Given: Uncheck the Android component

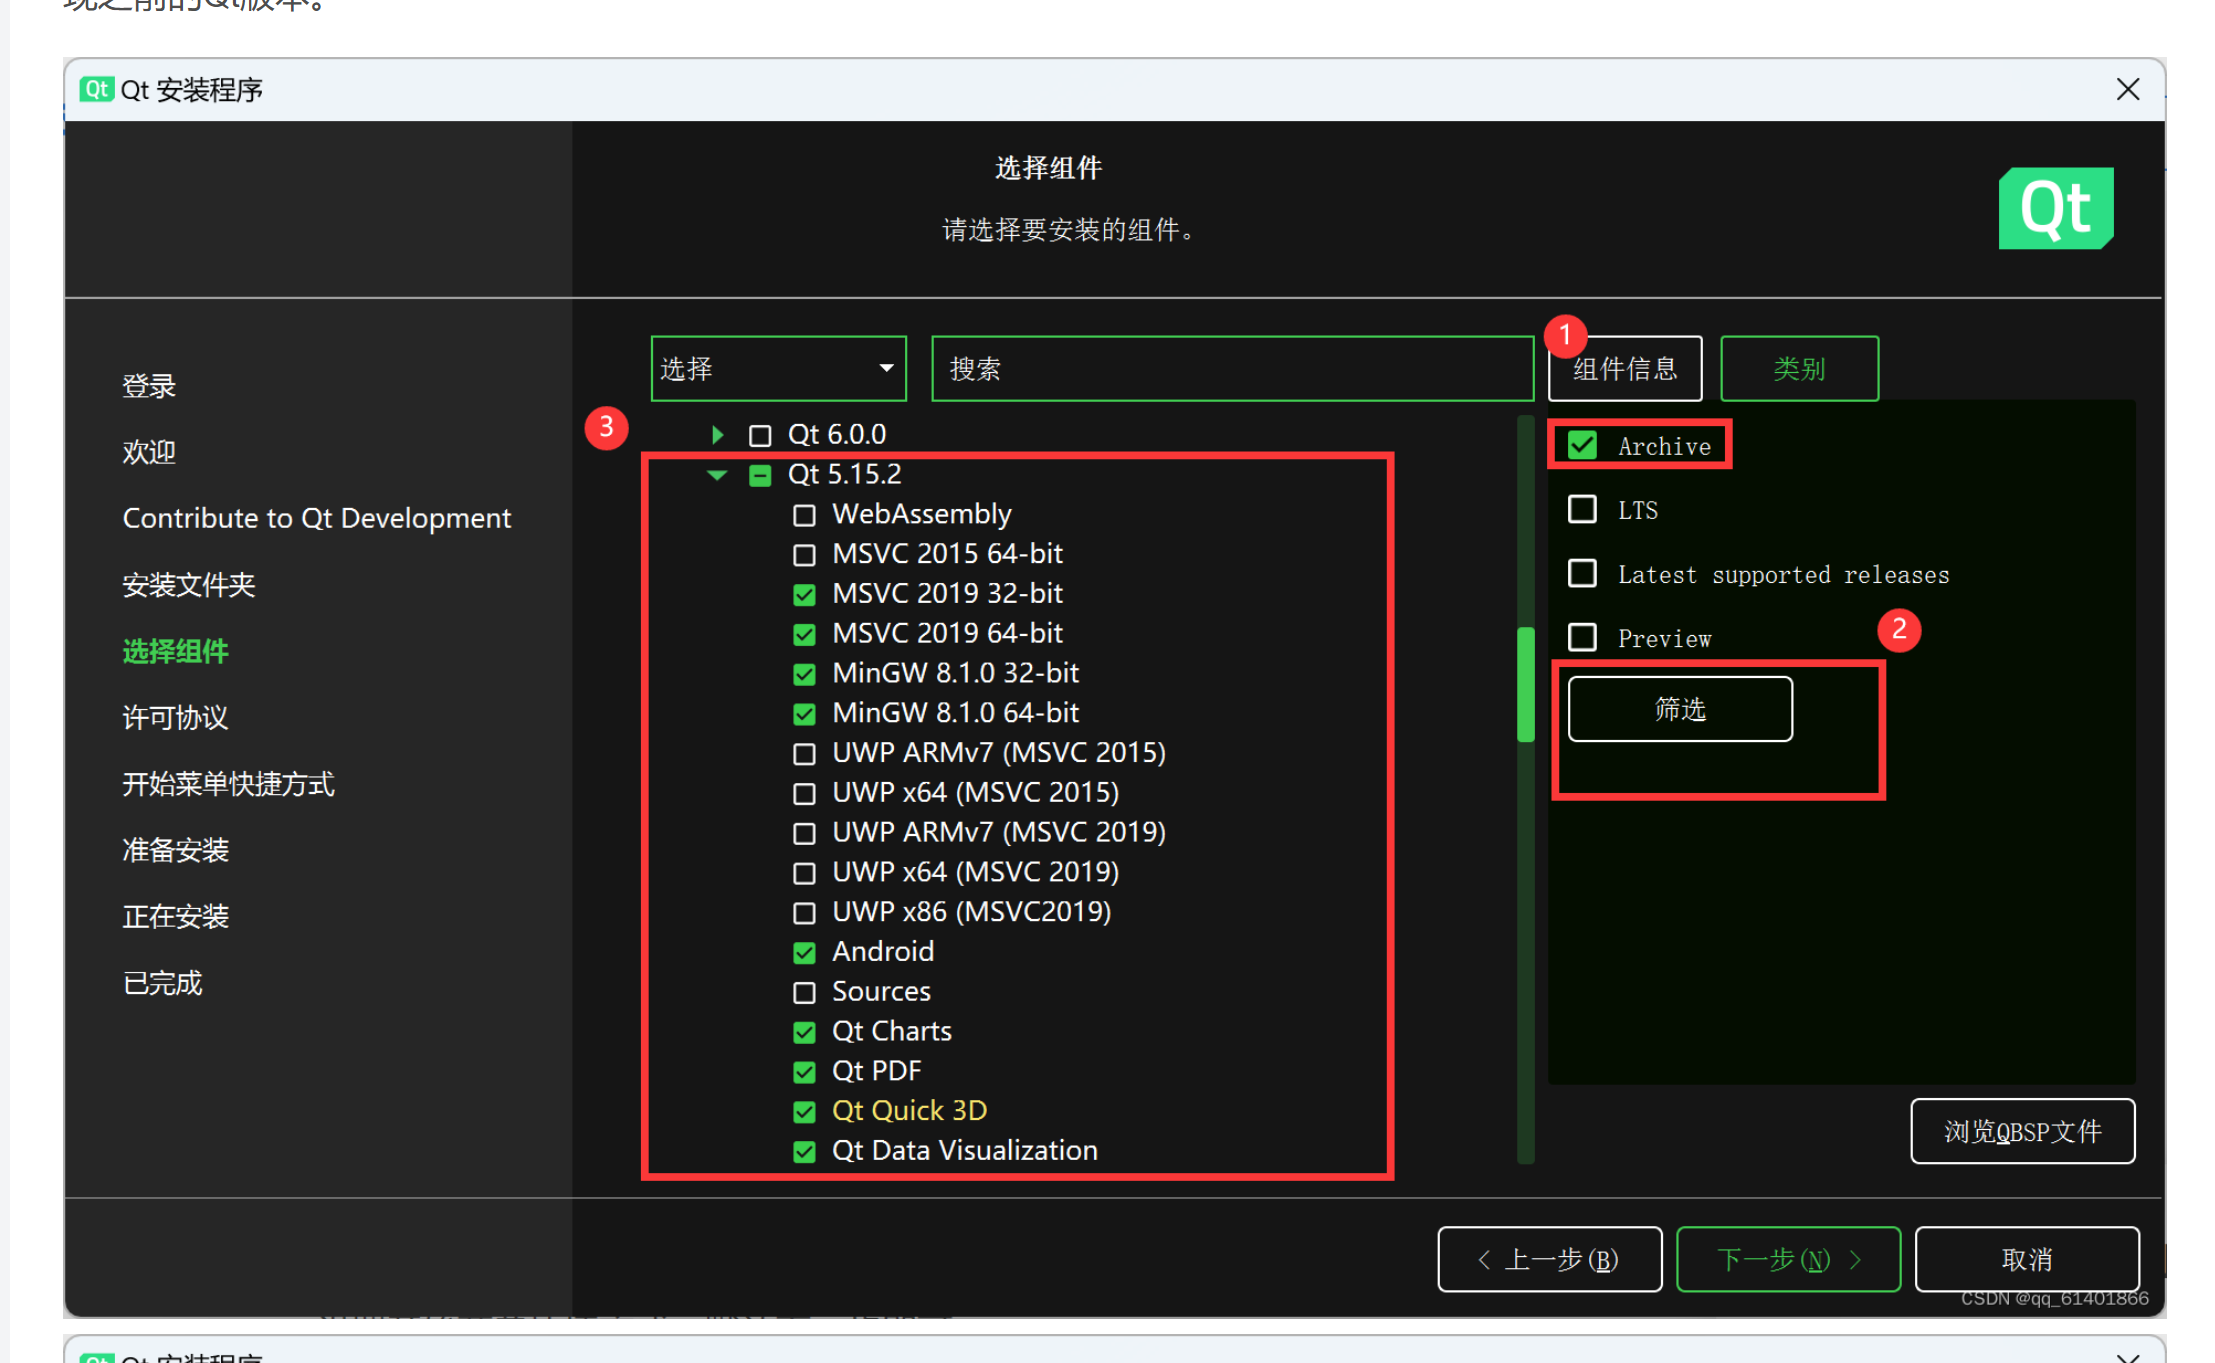Looking at the screenshot, I should [x=804, y=953].
